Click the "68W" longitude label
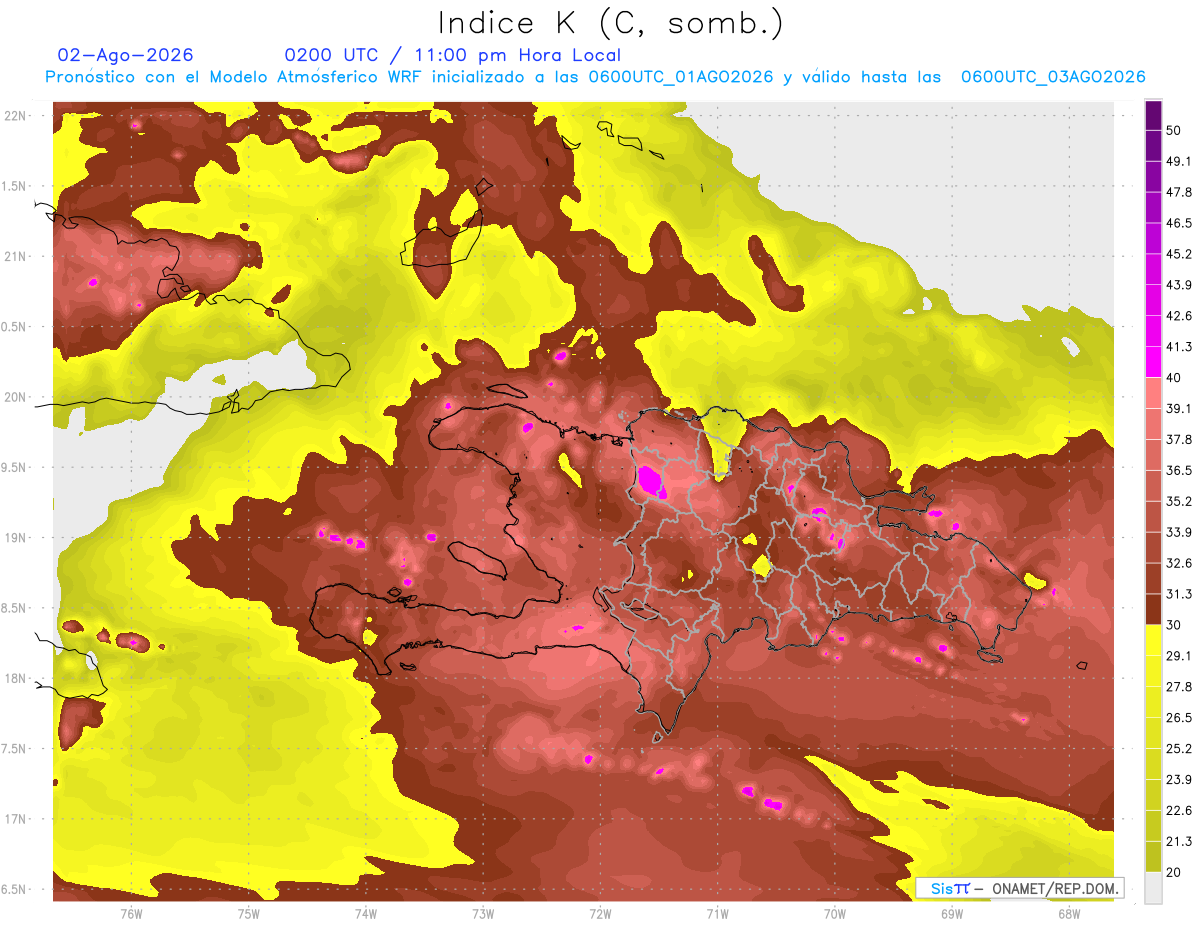This screenshot has width=1200, height=927. [x=1069, y=913]
